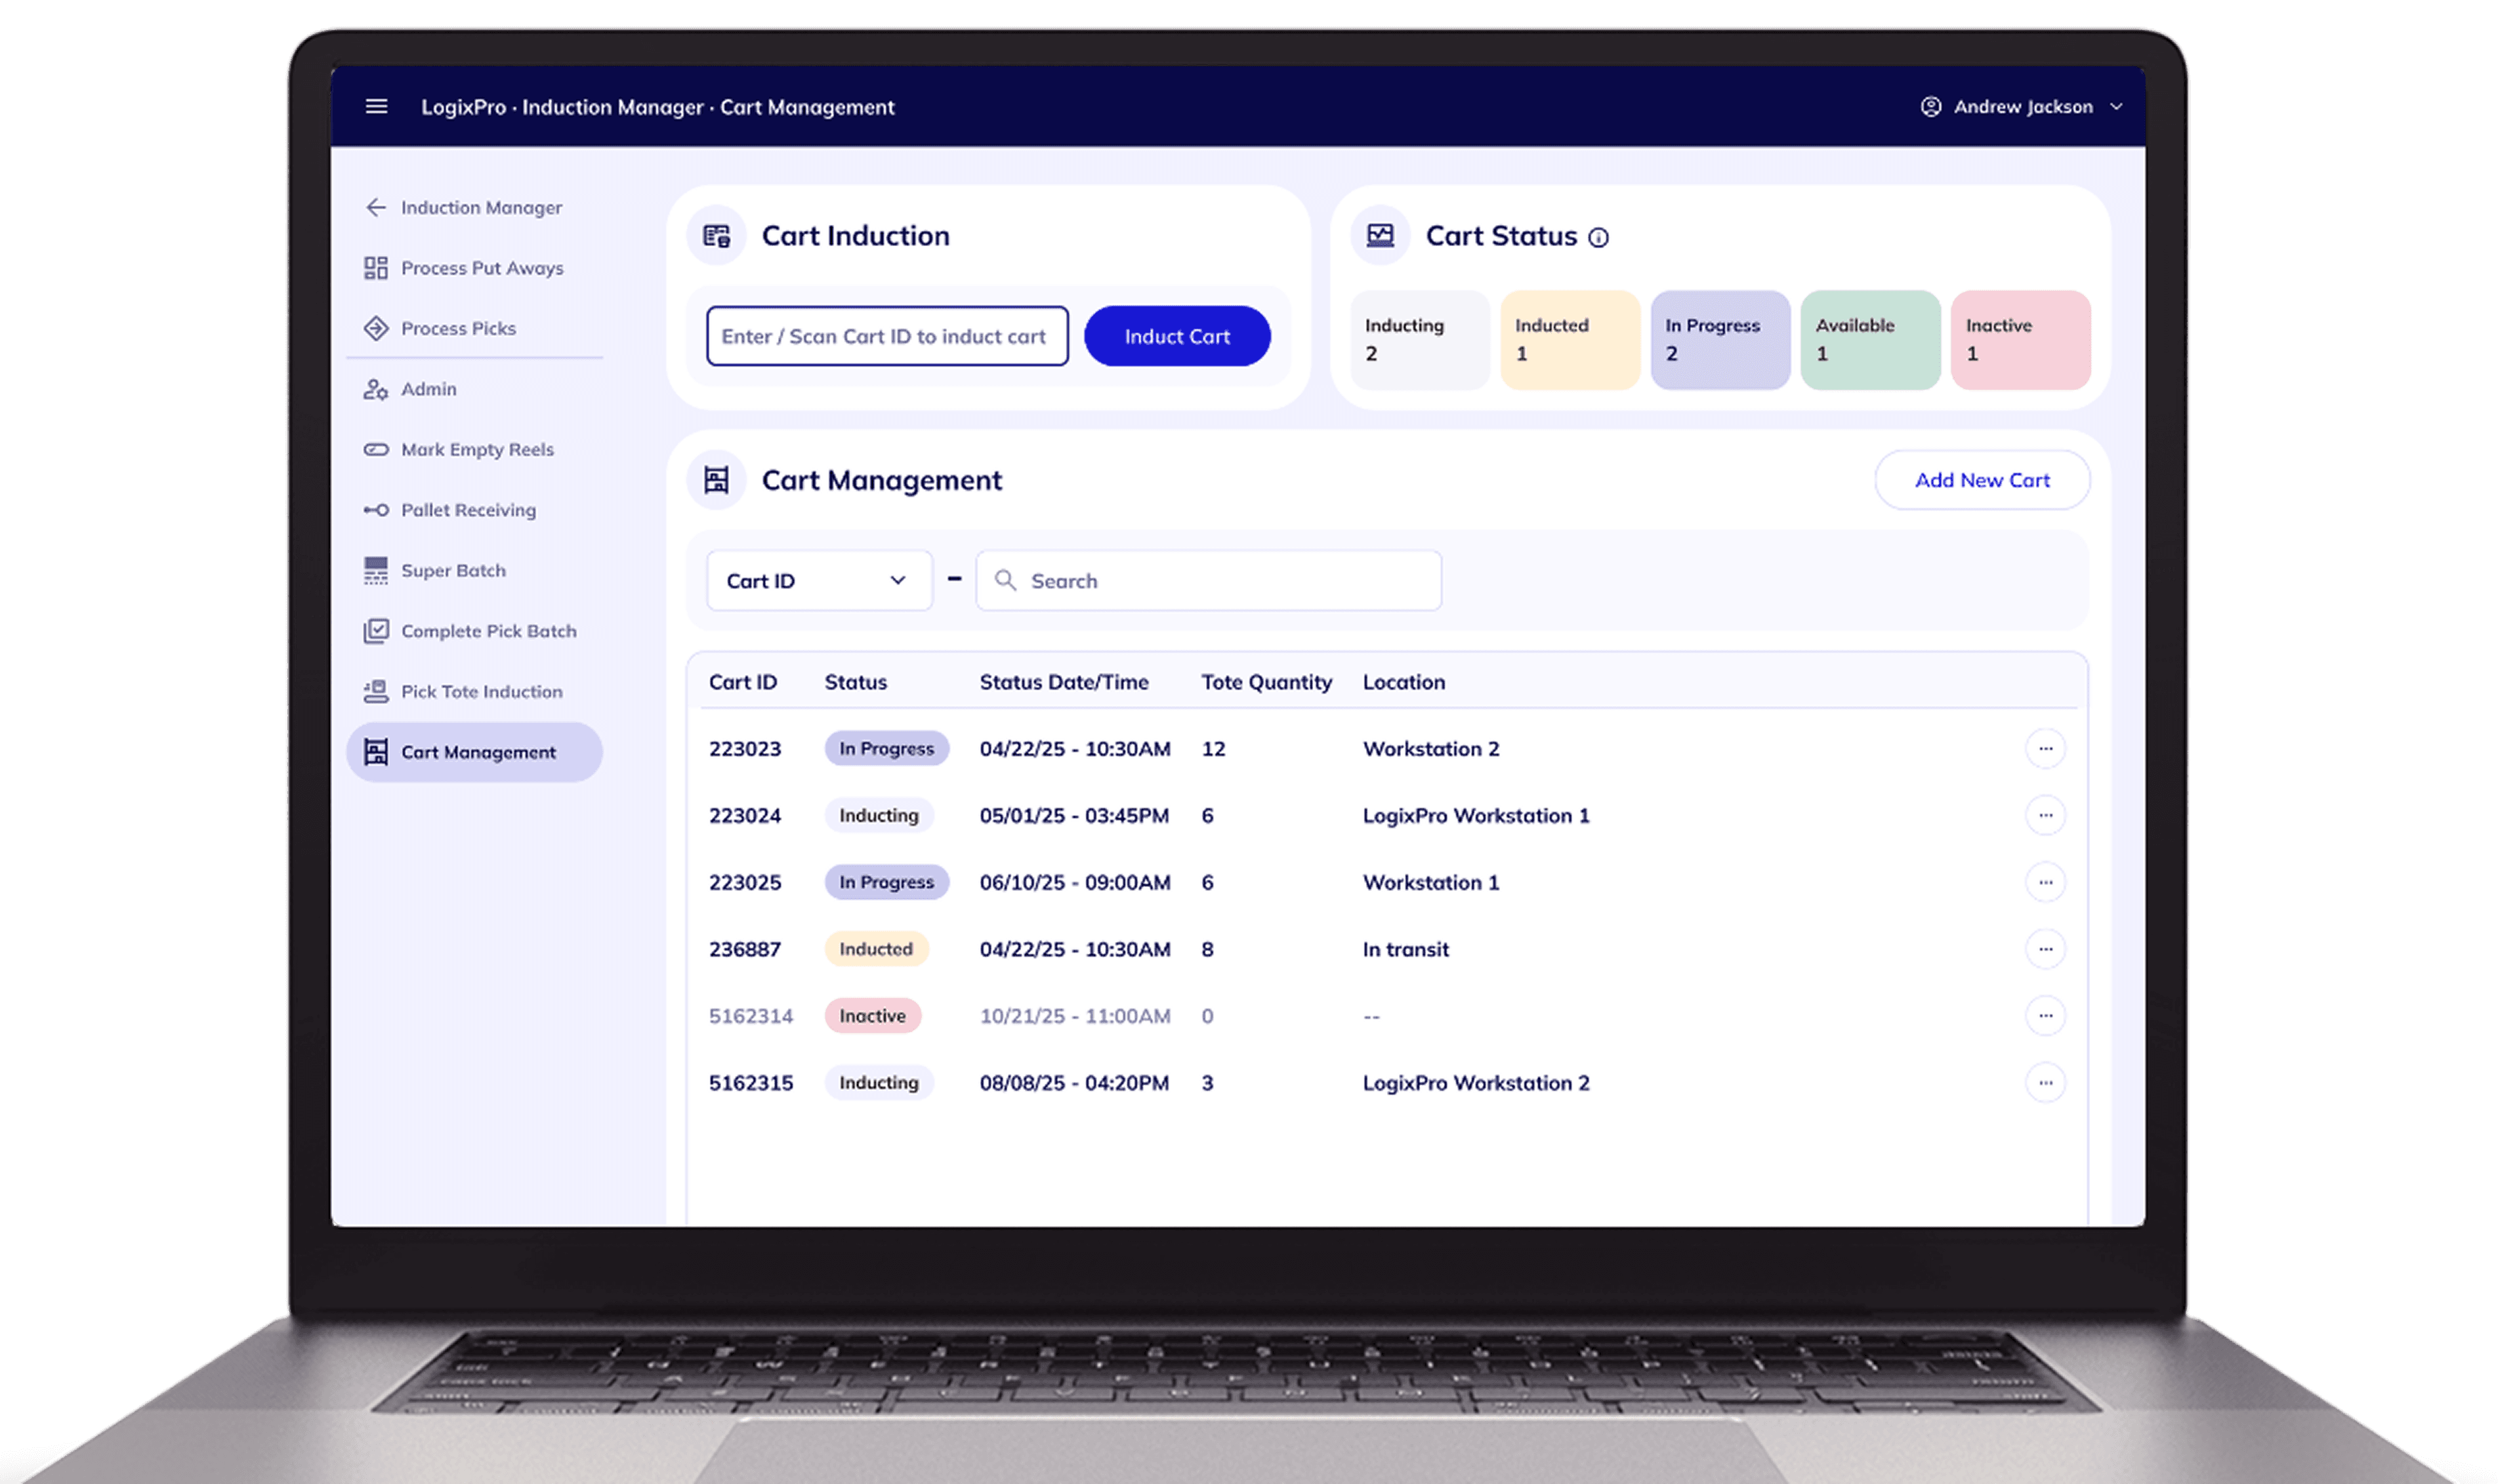Go back via Induction Manager arrow icon
This screenshot has width=2498, height=1484.
(376, 207)
